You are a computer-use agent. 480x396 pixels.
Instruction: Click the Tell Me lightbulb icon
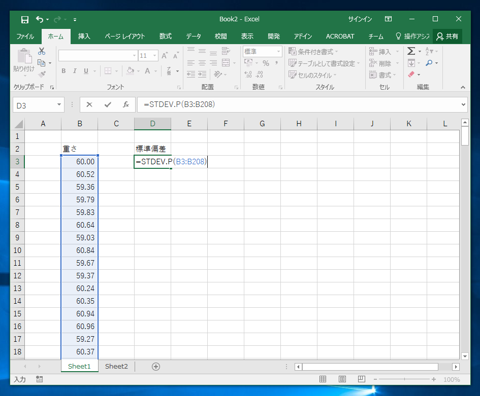tap(398, 36)
